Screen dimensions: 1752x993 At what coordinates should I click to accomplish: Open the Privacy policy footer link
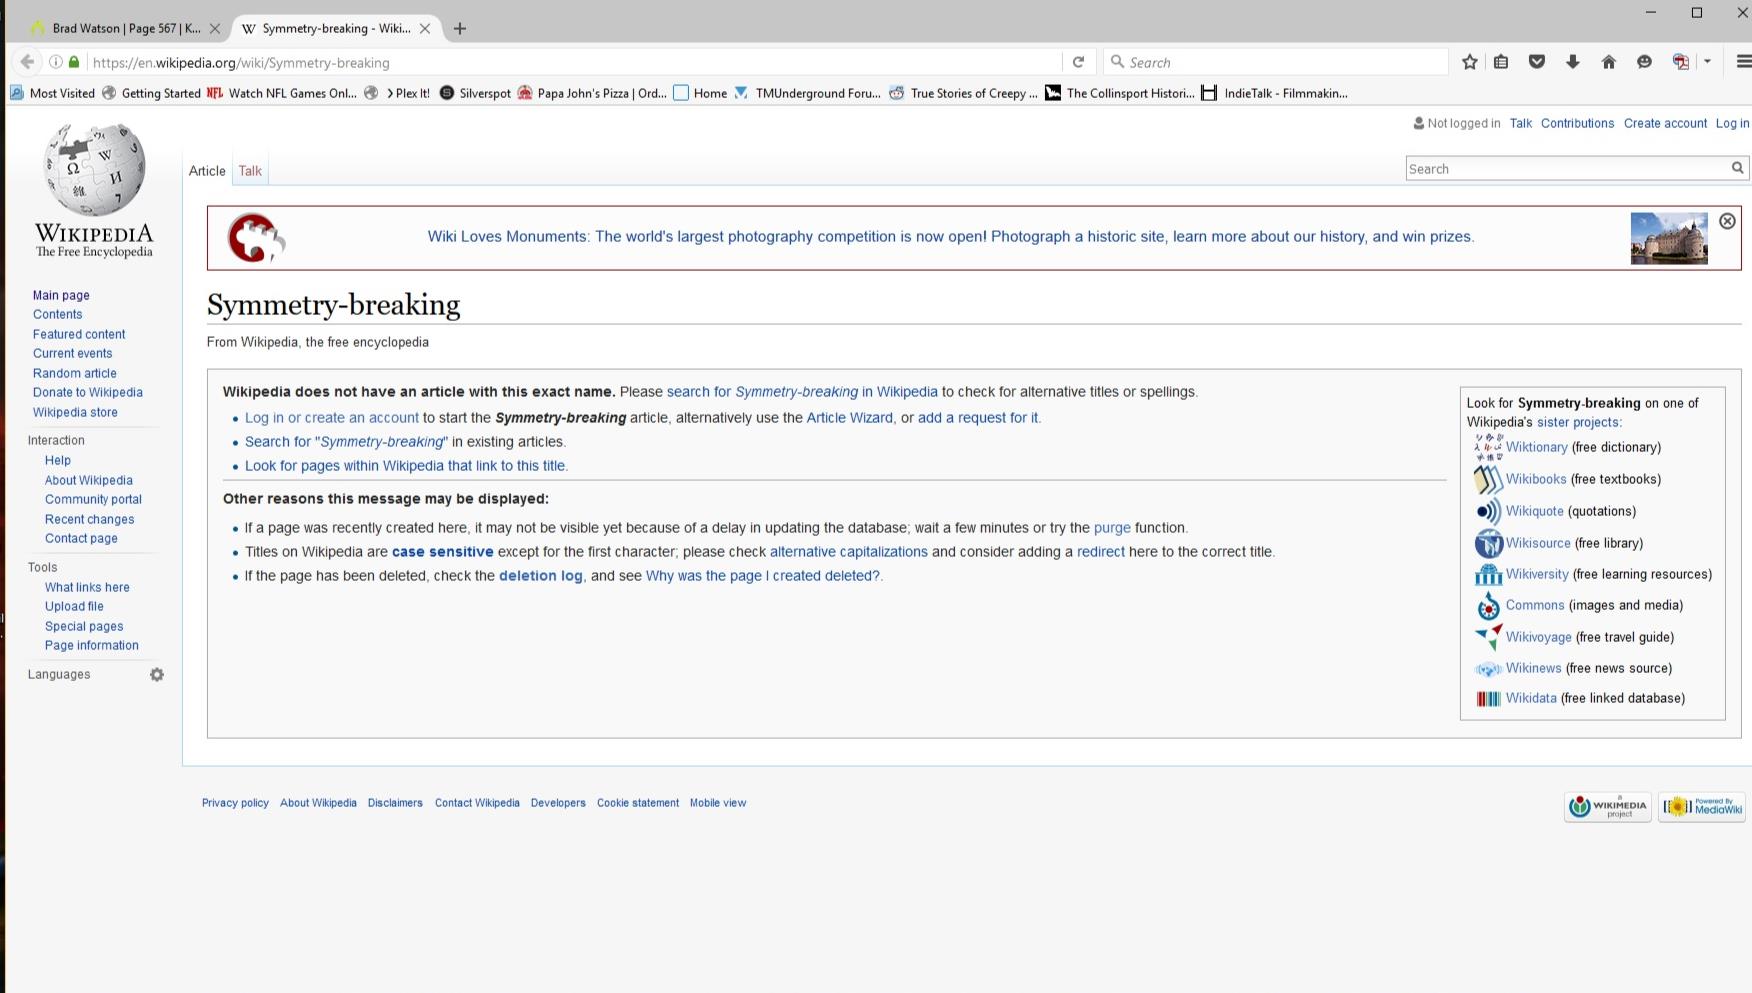235,803
